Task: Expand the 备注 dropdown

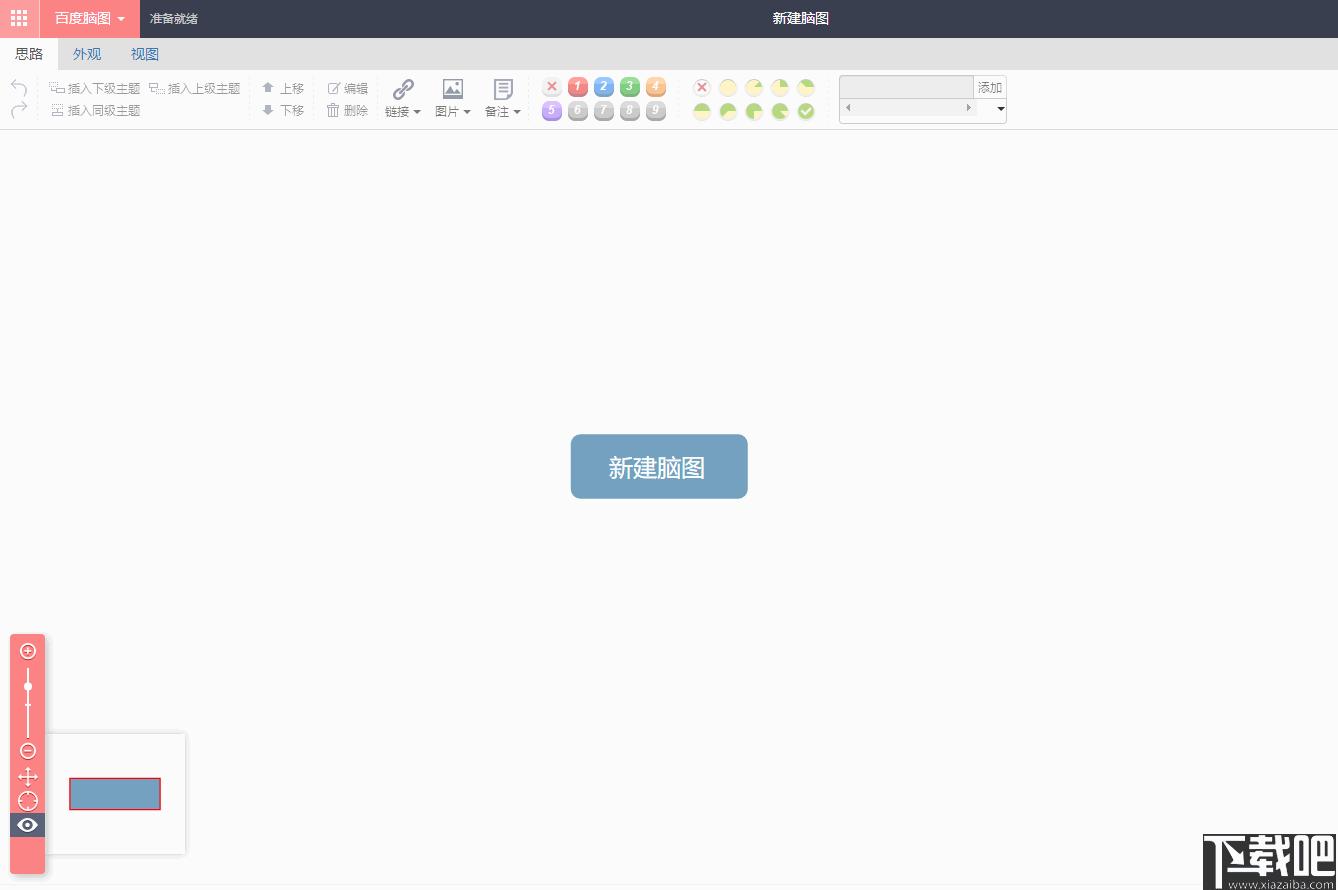Action: click(x=503, y=112)
